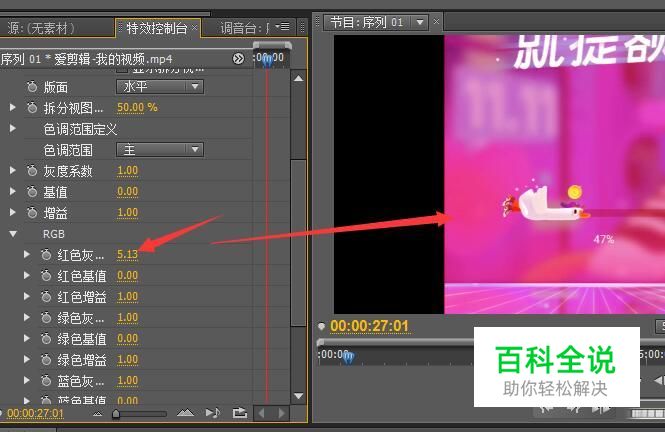Expand the 绿色增益 property

tap(27, 360)
